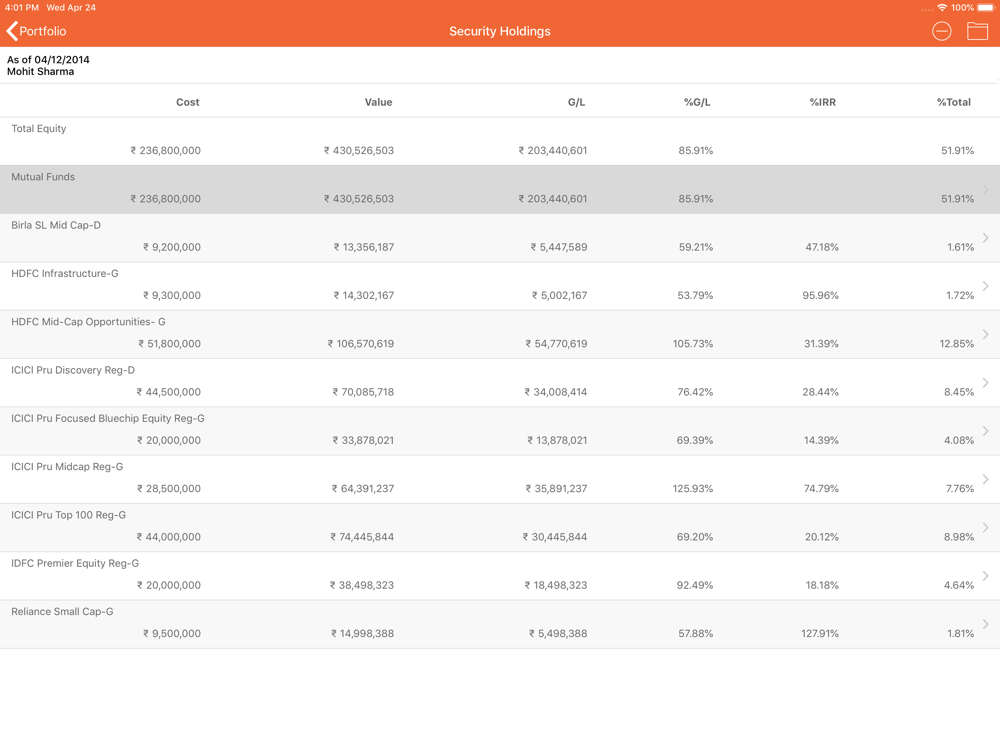Select the Value column header
This screenshot has height=750, width=1000.
(x=378, y=102)
